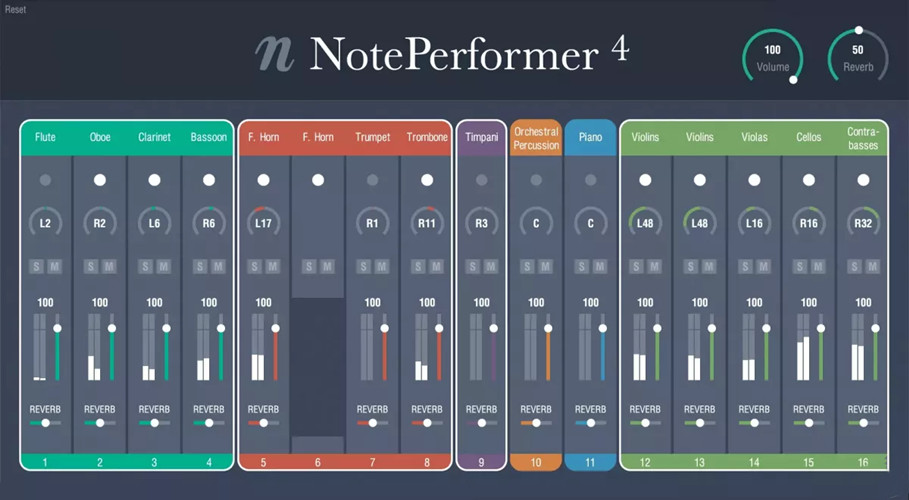Adjust the master Reverb knob

point(858,58)
